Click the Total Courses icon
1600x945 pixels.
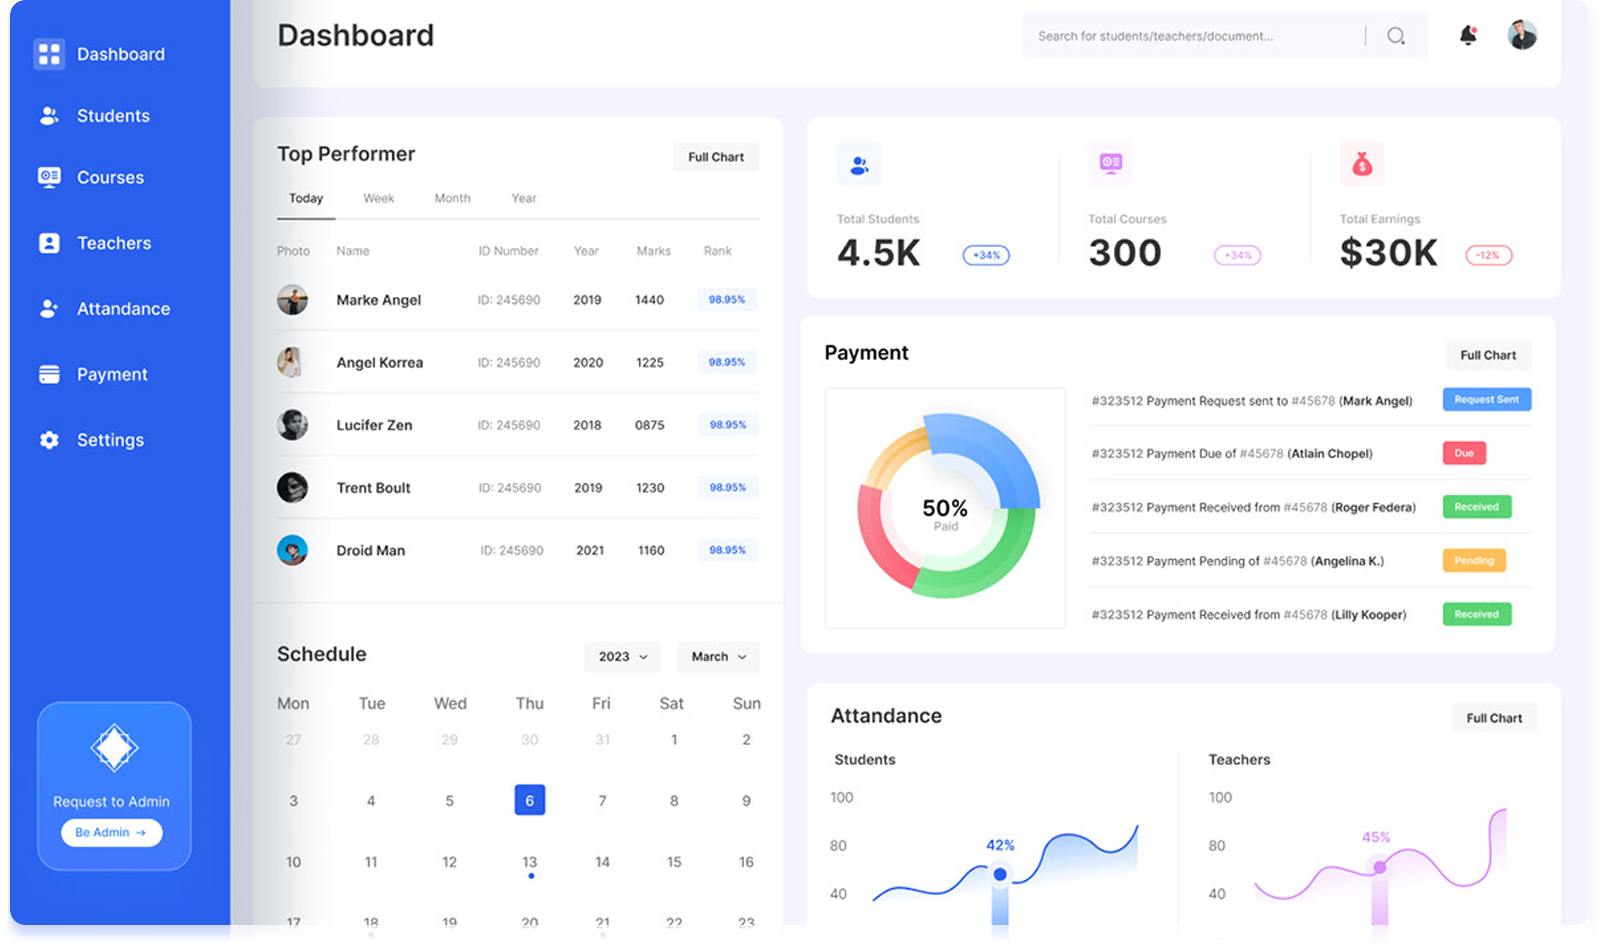point(1110,163)
